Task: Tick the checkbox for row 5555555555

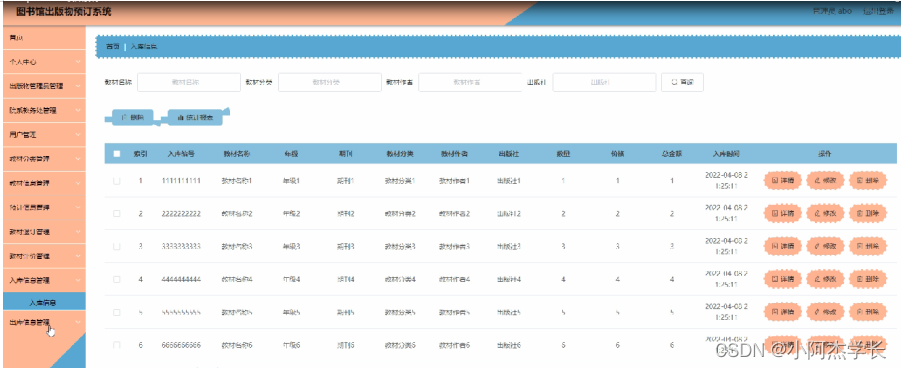Action: click(x=117, y=312)
